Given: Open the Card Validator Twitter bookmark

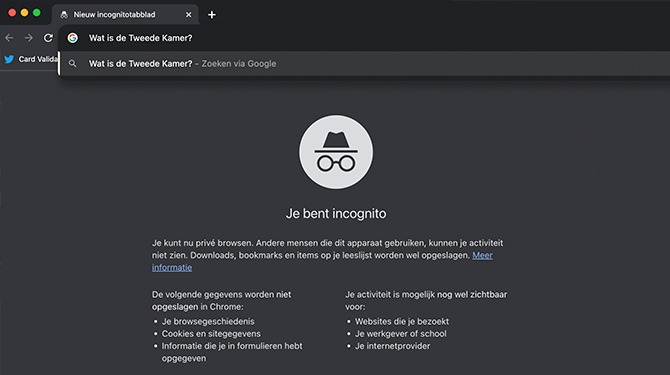Looking at the screenshot, I should [x=30, y=59].
